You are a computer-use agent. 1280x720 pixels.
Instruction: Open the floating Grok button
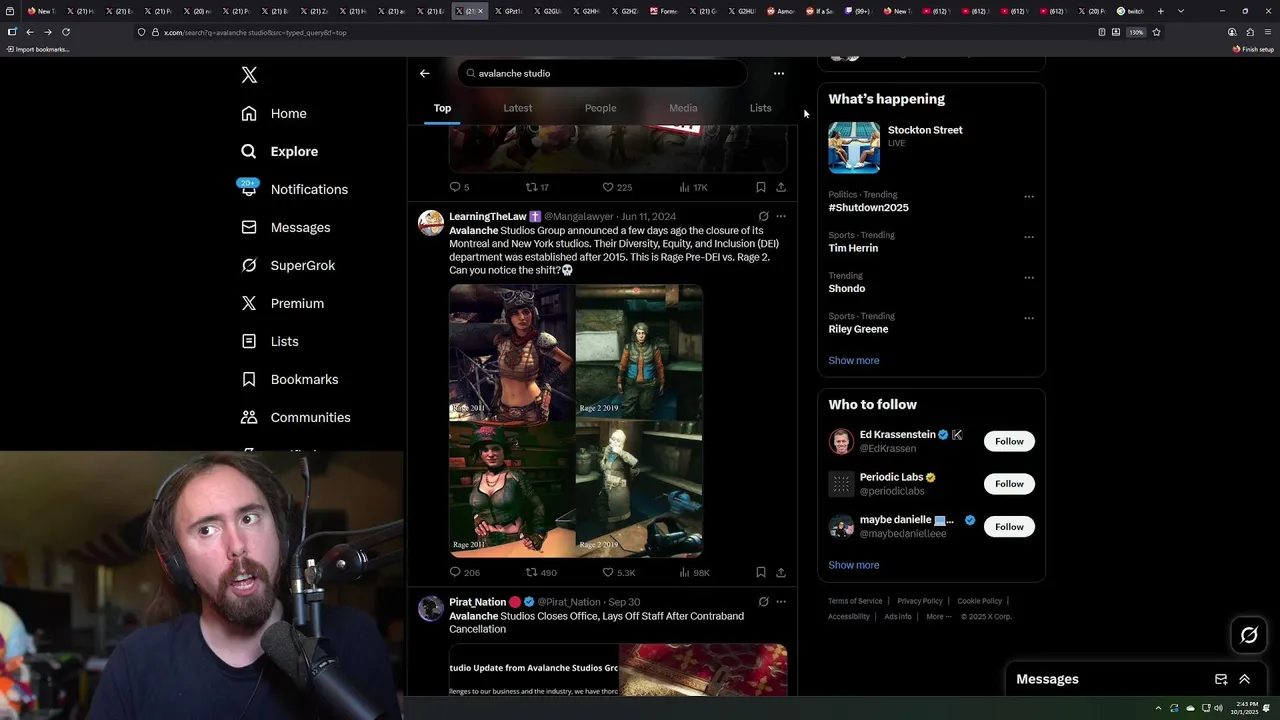coord(1249,635)
